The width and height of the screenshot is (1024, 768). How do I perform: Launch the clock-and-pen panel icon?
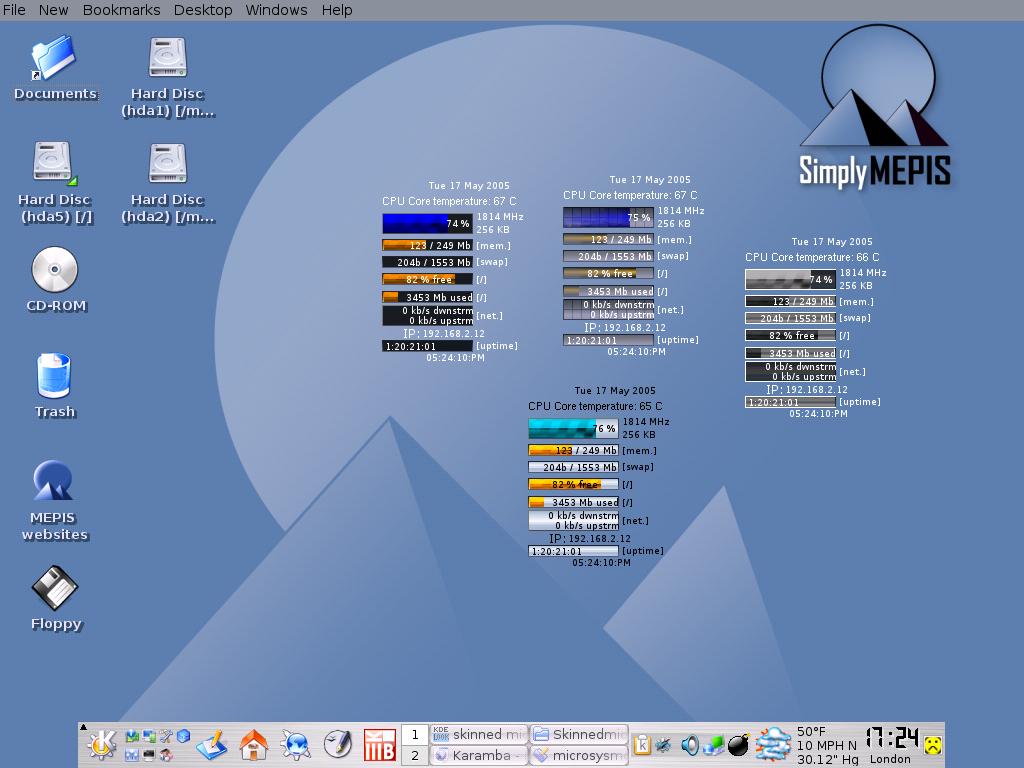(x=338, y=744)
